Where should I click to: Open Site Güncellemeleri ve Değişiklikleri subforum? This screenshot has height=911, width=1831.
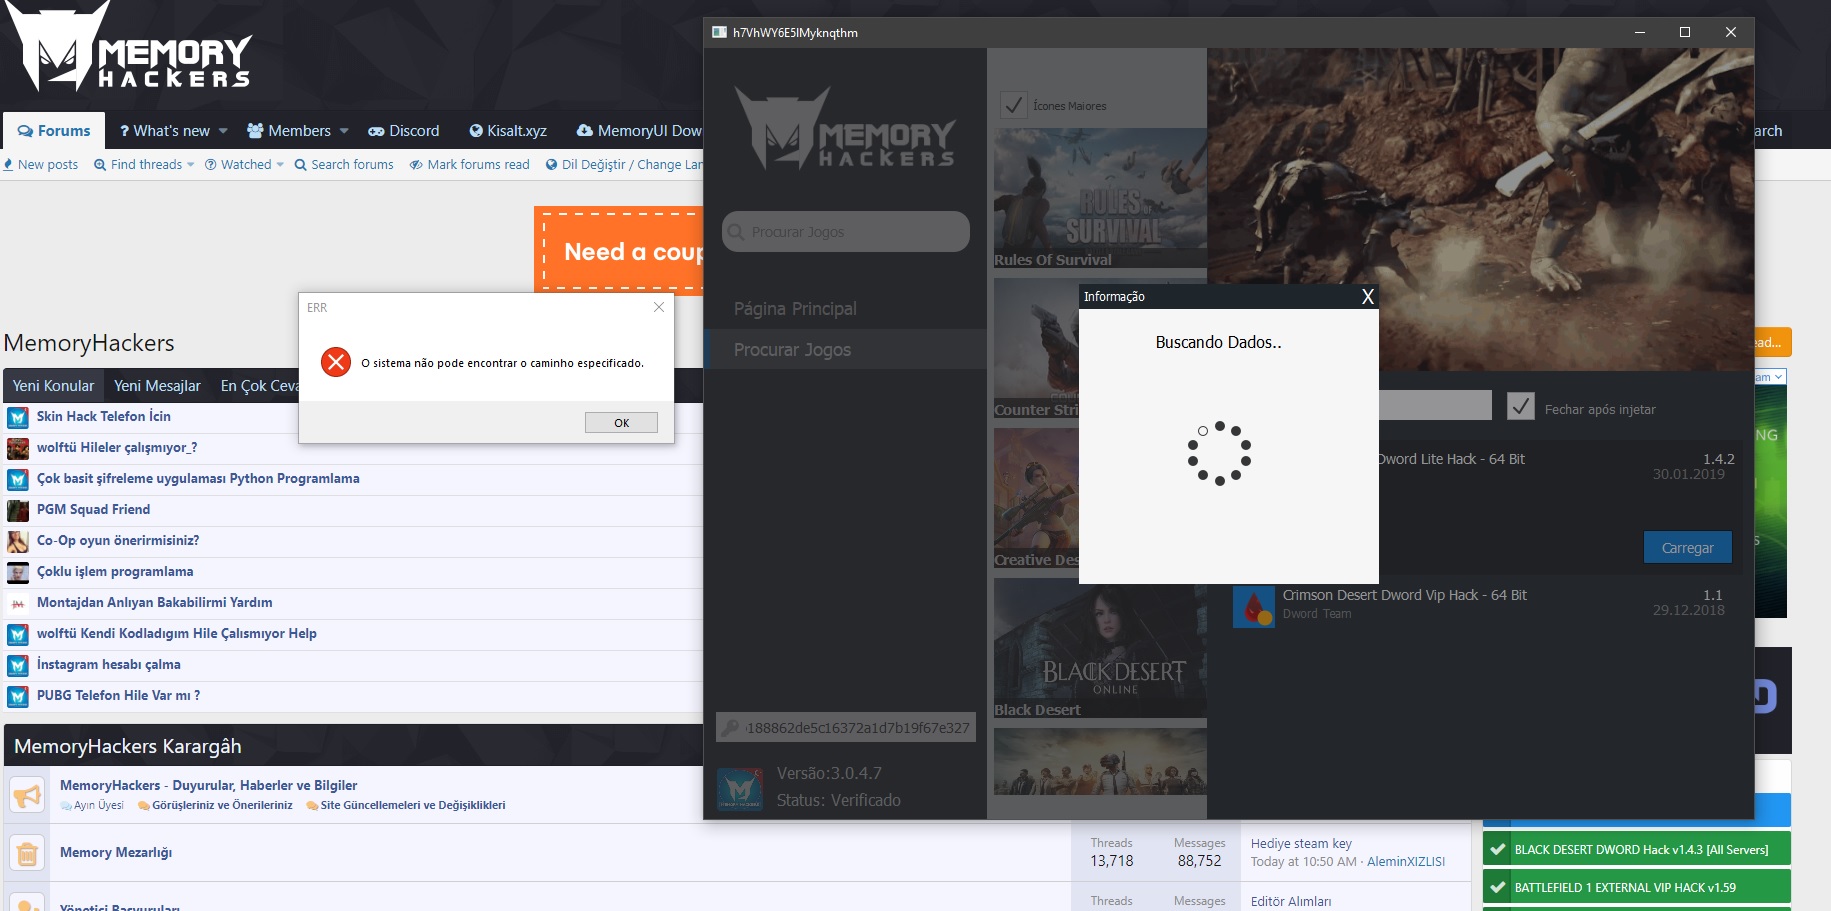[412, 806]
